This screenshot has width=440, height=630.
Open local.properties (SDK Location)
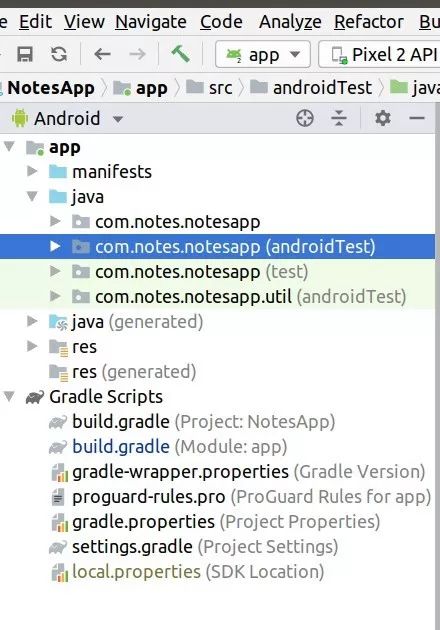tap(217, 572)
